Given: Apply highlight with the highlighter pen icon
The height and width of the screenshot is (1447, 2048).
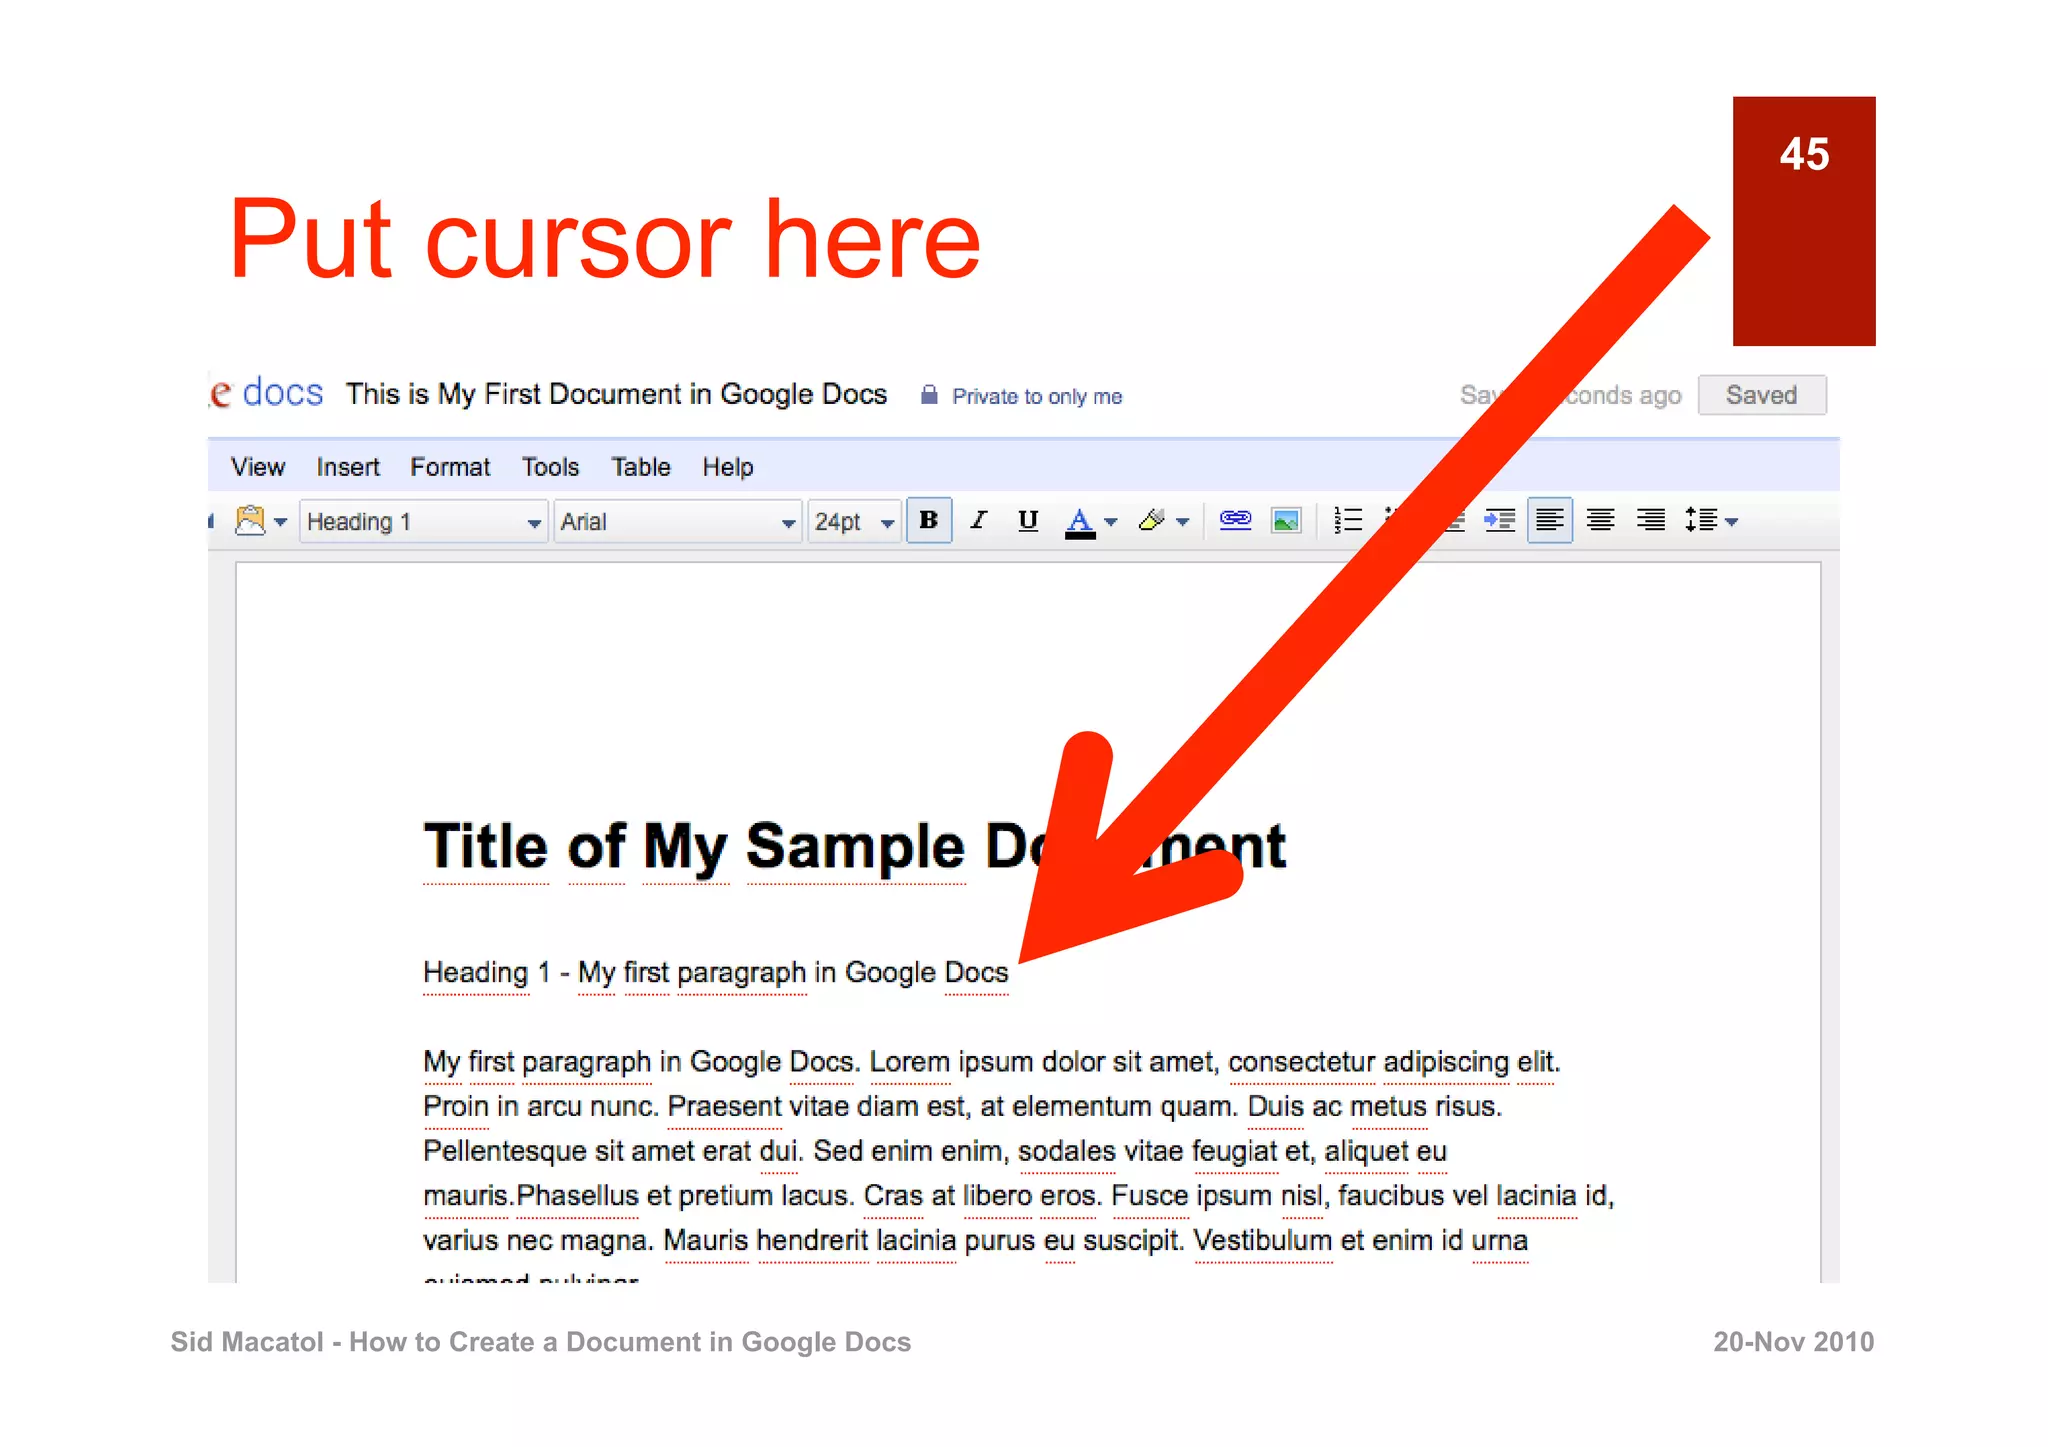Looking at the screenshot, I should click(x=1152, y=520).
